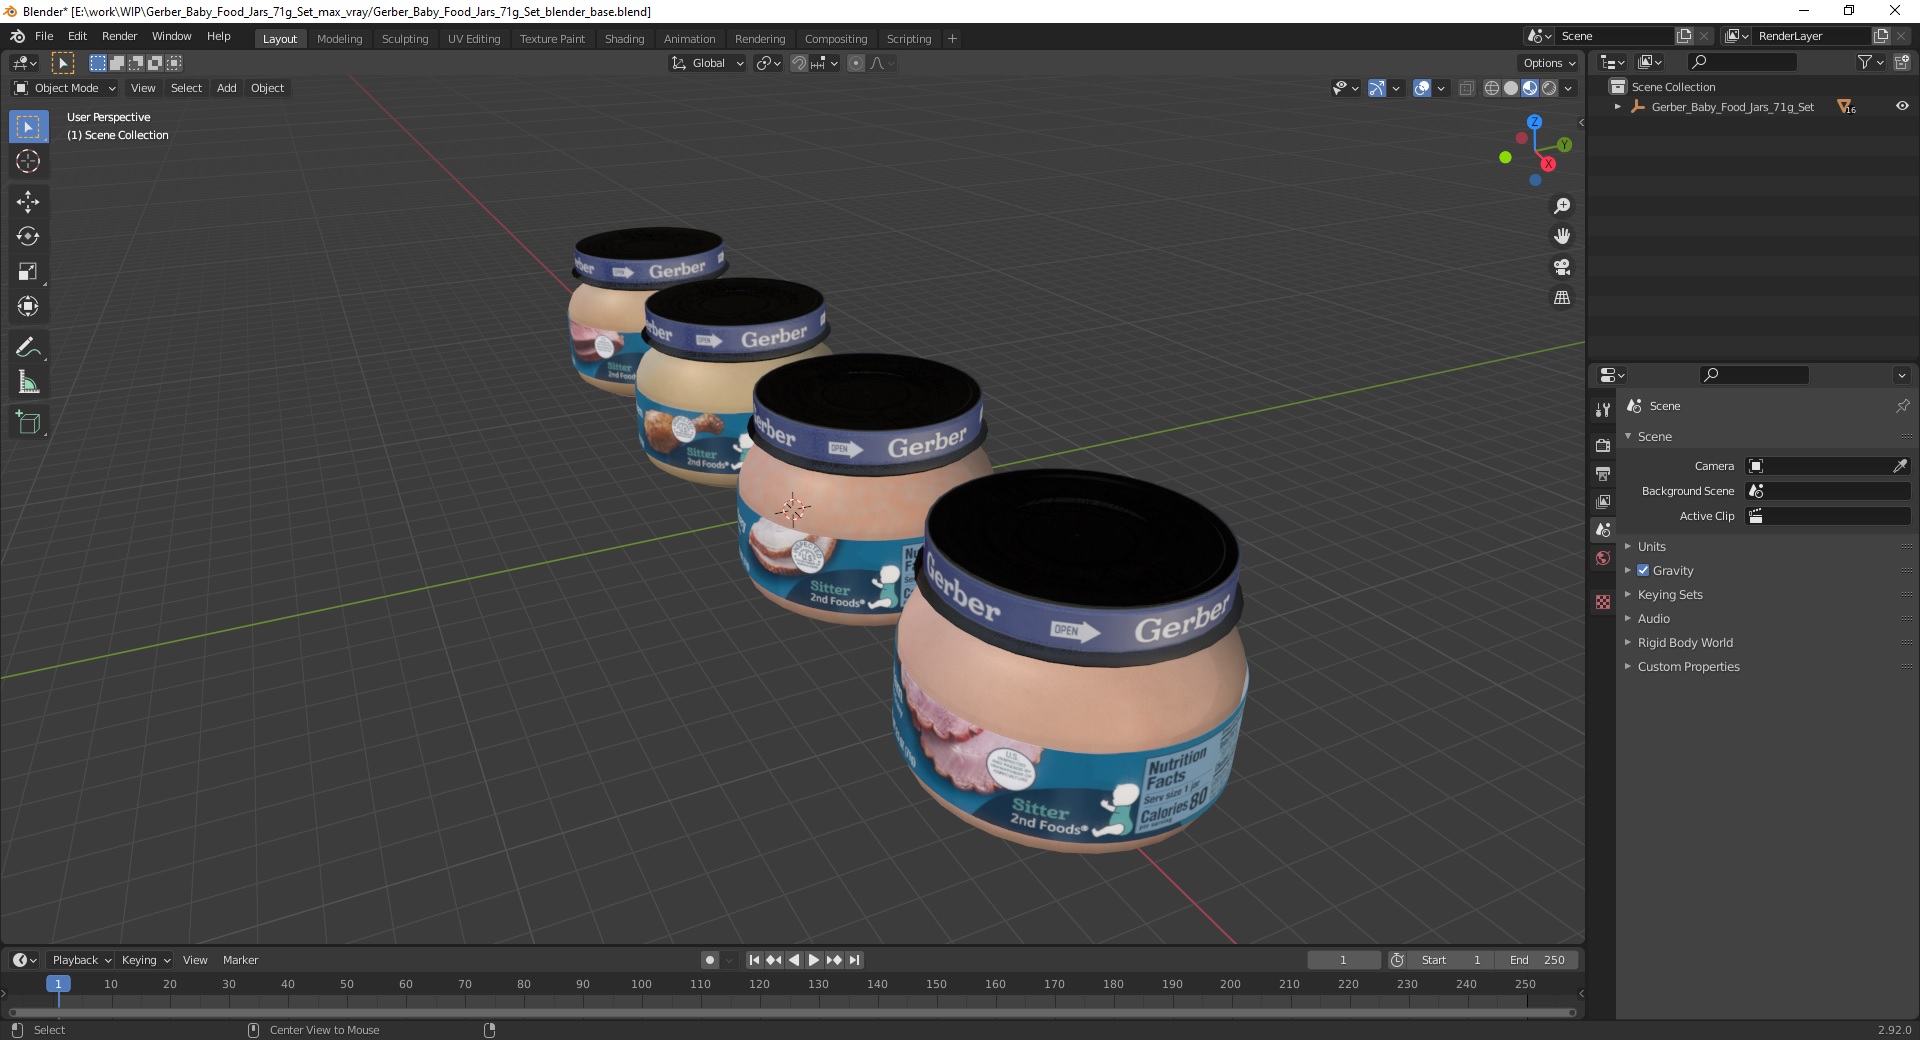Select the Measure tool
1920x1040 pixels.
tap(28, 382)
